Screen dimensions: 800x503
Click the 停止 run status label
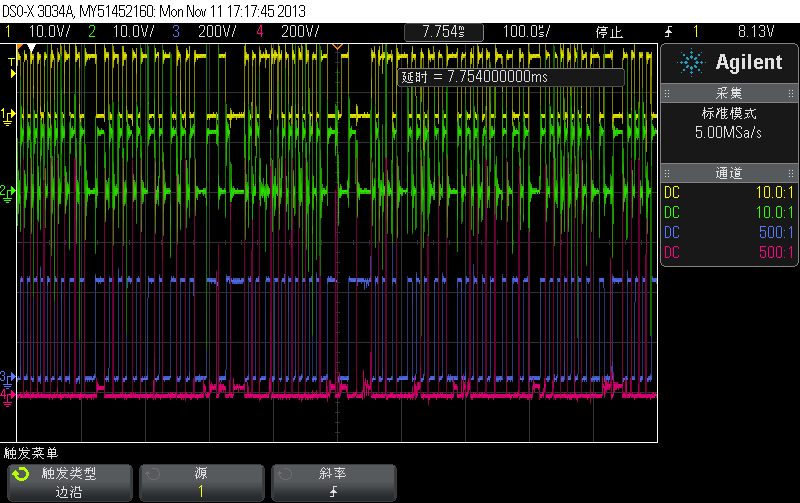point(608,32)
